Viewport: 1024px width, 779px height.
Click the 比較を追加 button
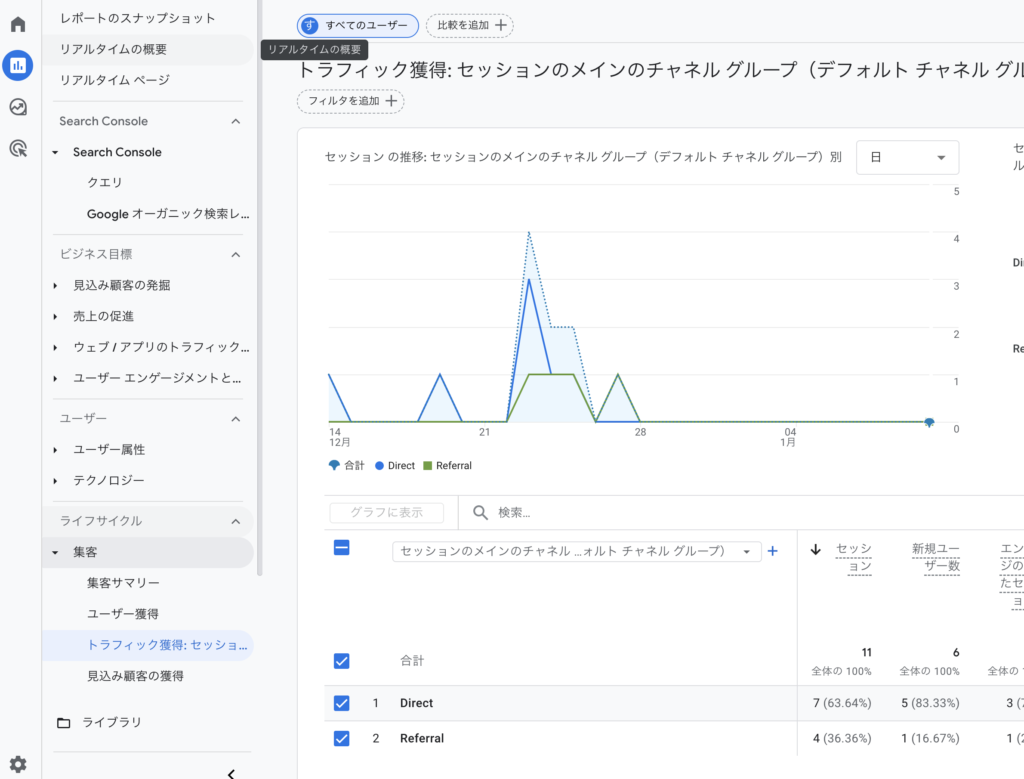tap(470, 25)
